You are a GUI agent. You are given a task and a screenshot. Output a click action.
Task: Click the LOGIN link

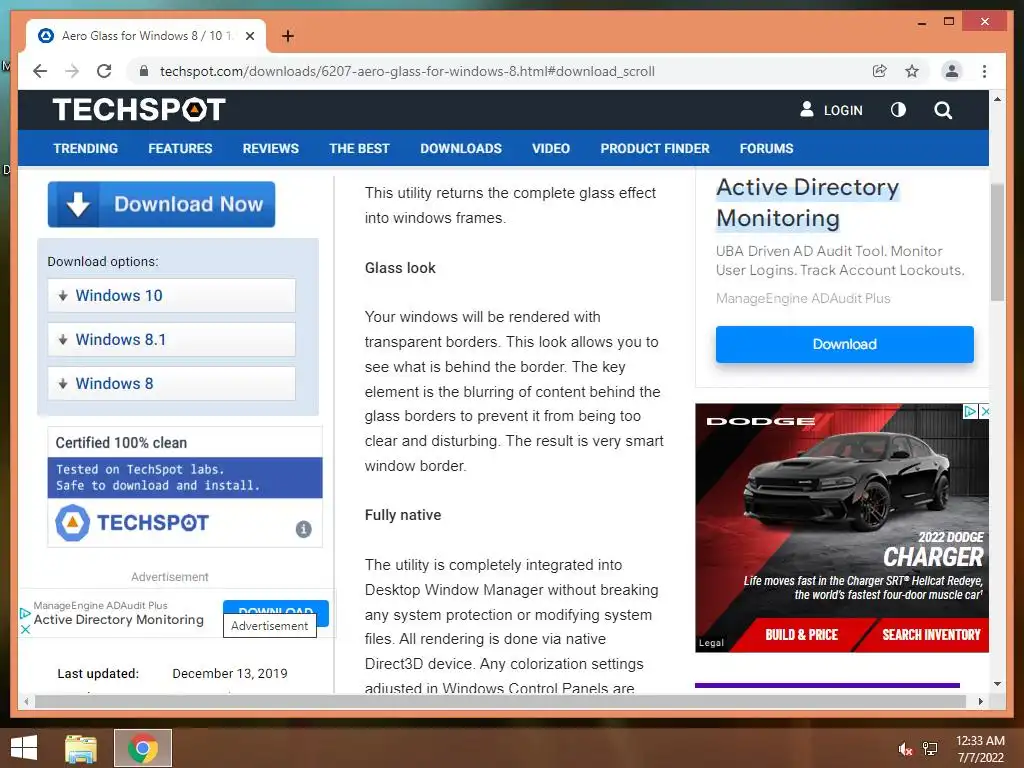pos(831,110)
